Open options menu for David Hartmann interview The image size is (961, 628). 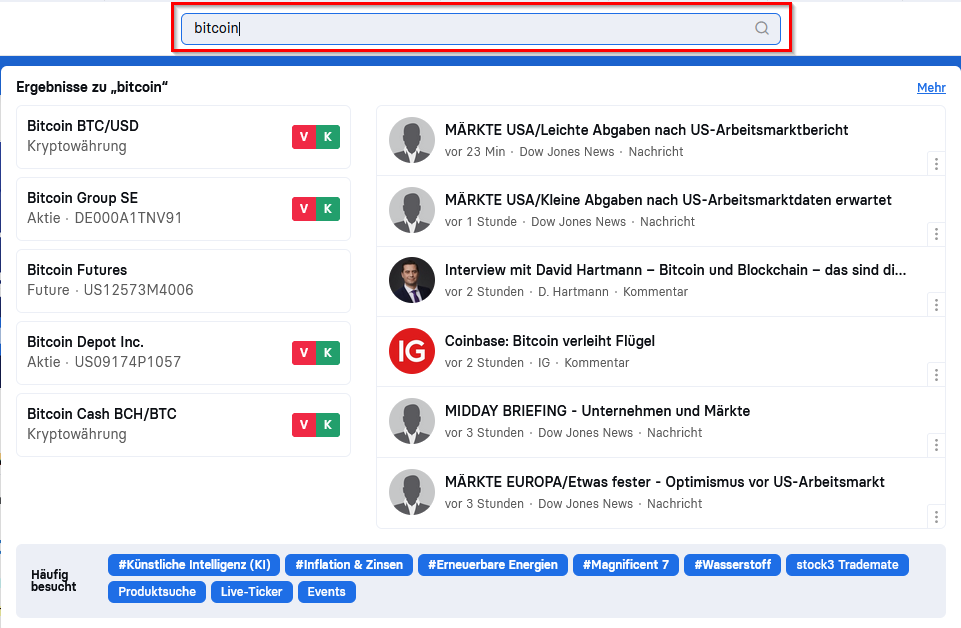936,305
